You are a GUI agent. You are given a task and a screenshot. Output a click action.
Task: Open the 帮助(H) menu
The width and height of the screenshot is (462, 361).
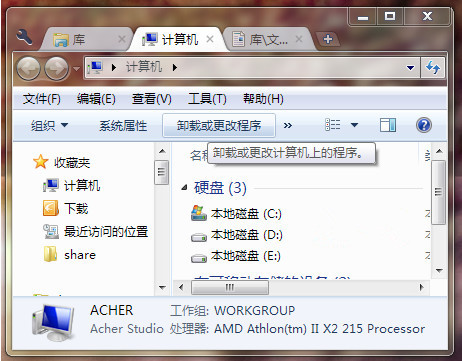pyautogui.click(x=263, y=99)
